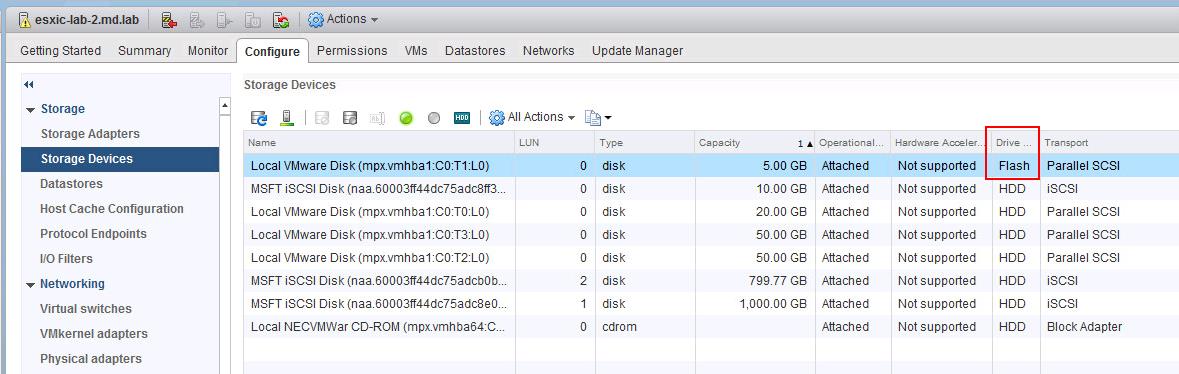Open the Update Manager tab
This screenshot has height=374, width=1179.
click(x=638, y=51)
